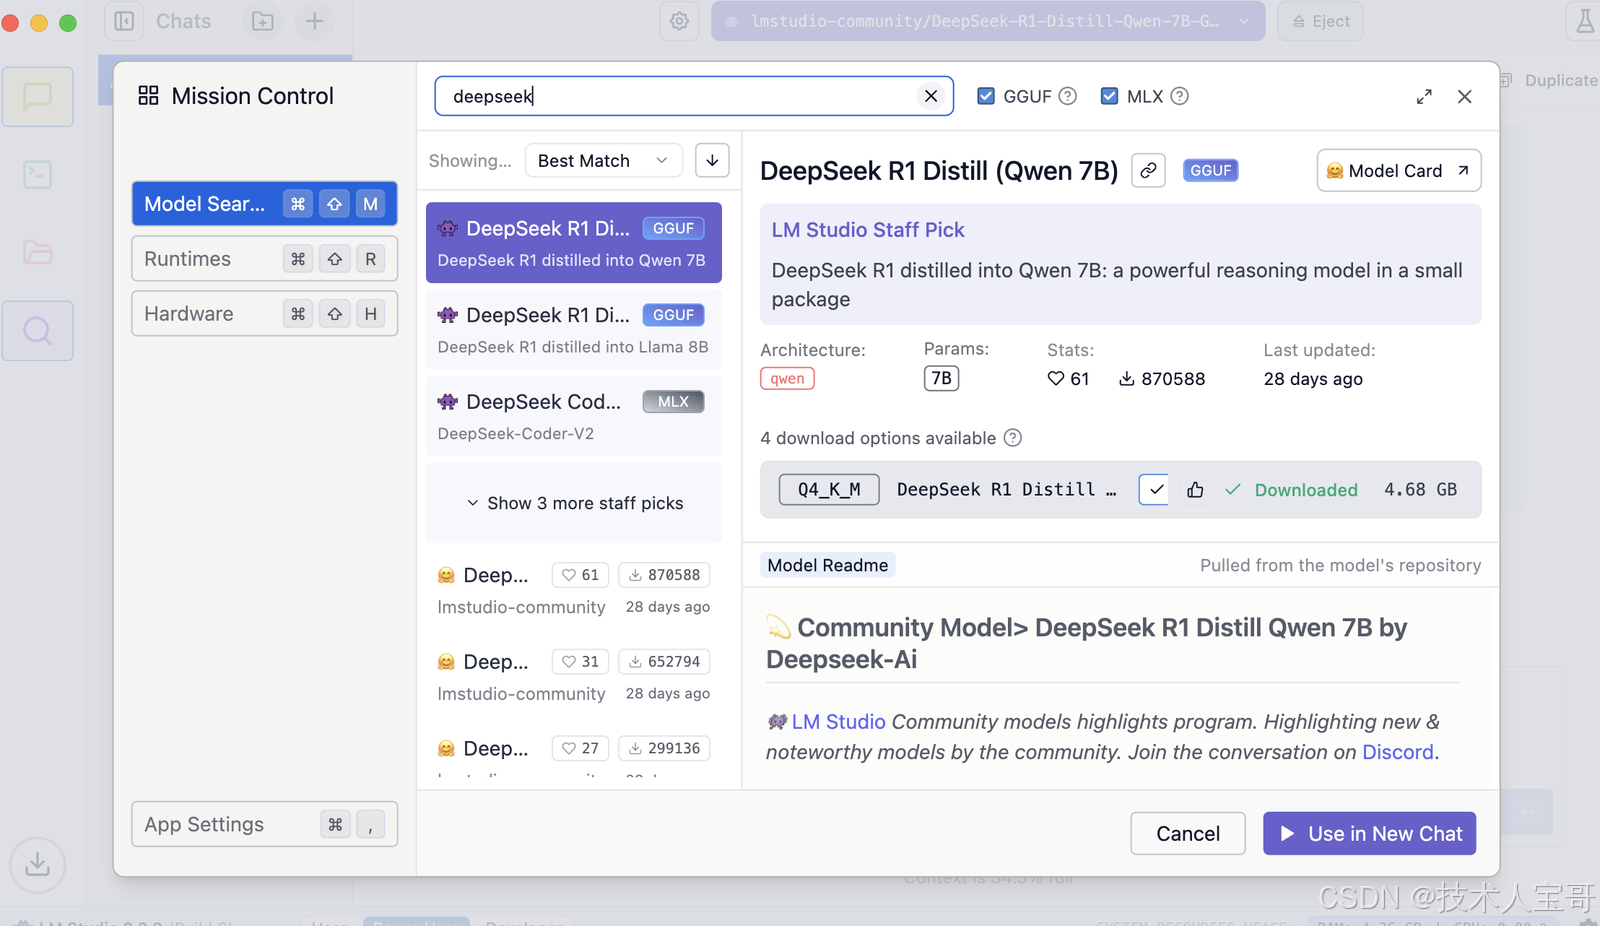Toggle the sidebar panel icon beside Chats
1600x926 pixels.
(x=124, y=21)
